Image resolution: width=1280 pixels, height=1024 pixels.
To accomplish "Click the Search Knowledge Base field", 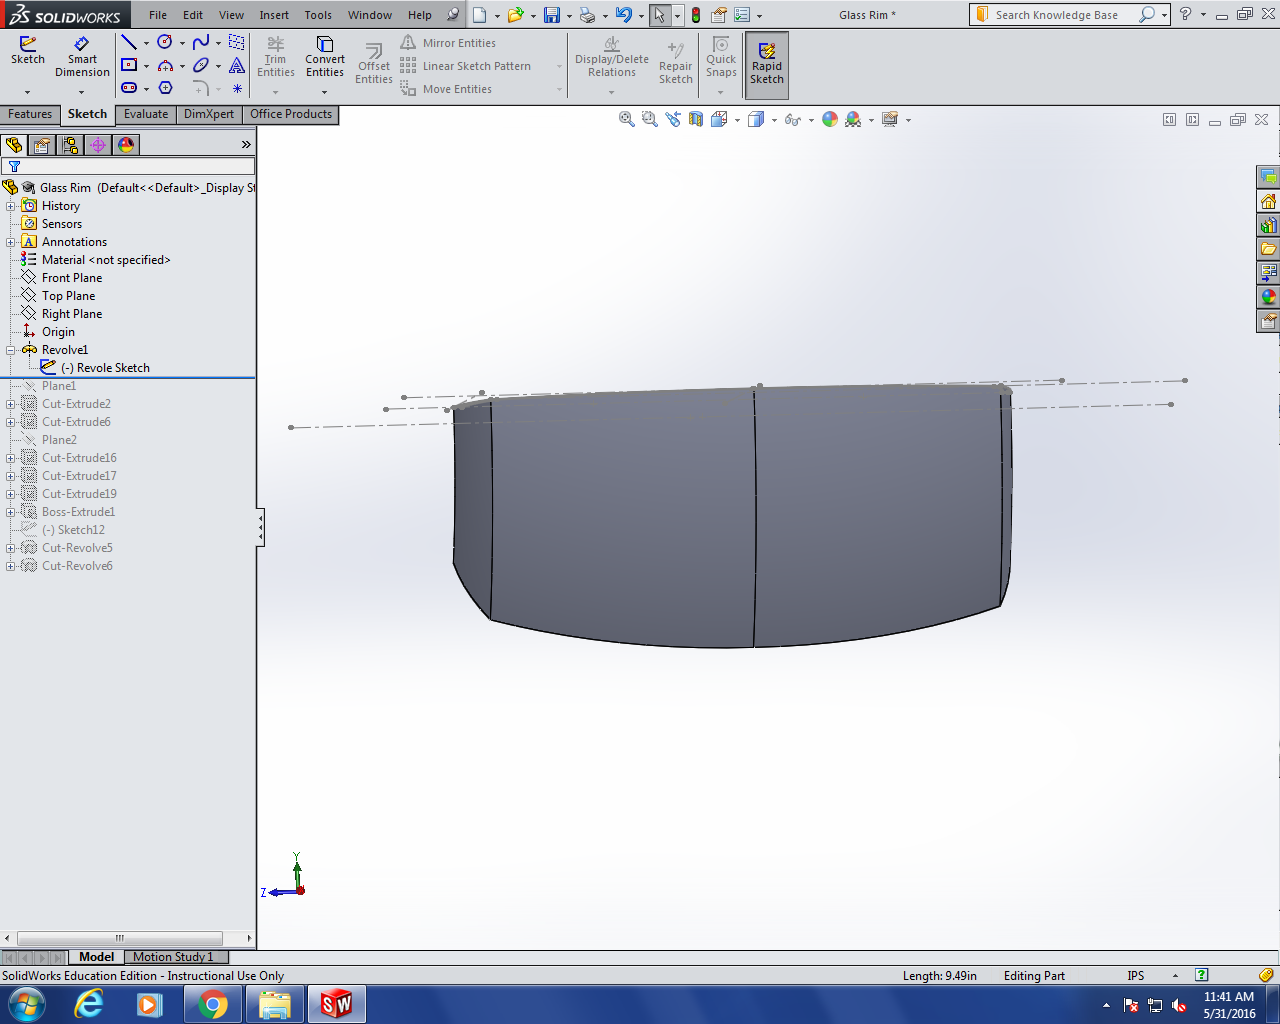I will coord(1057,15).
